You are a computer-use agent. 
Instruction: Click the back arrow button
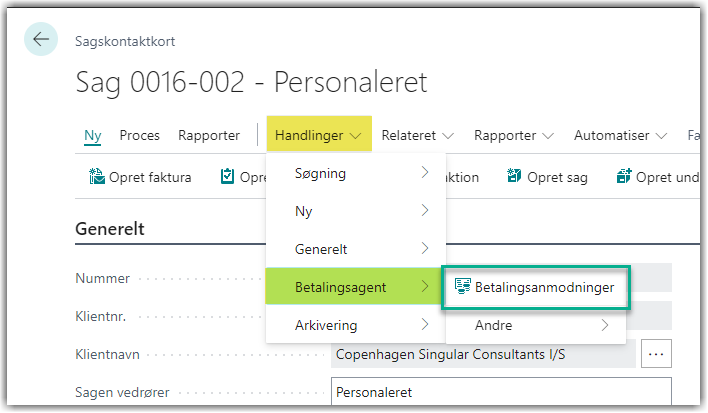[41, 39]
